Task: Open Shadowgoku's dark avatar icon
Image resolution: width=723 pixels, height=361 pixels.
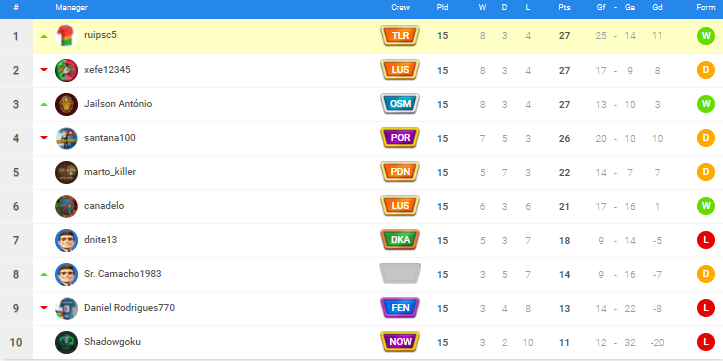Action: 66,342
